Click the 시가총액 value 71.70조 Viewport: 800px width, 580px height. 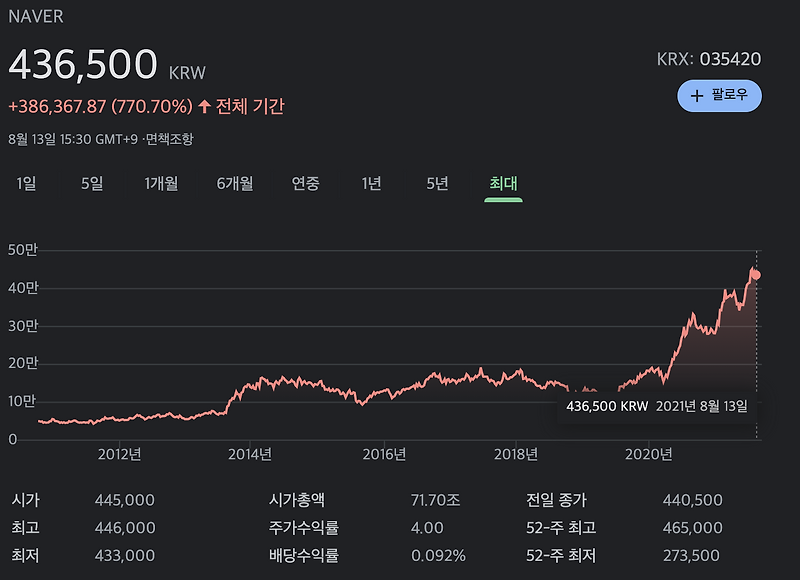click(436, 500)
